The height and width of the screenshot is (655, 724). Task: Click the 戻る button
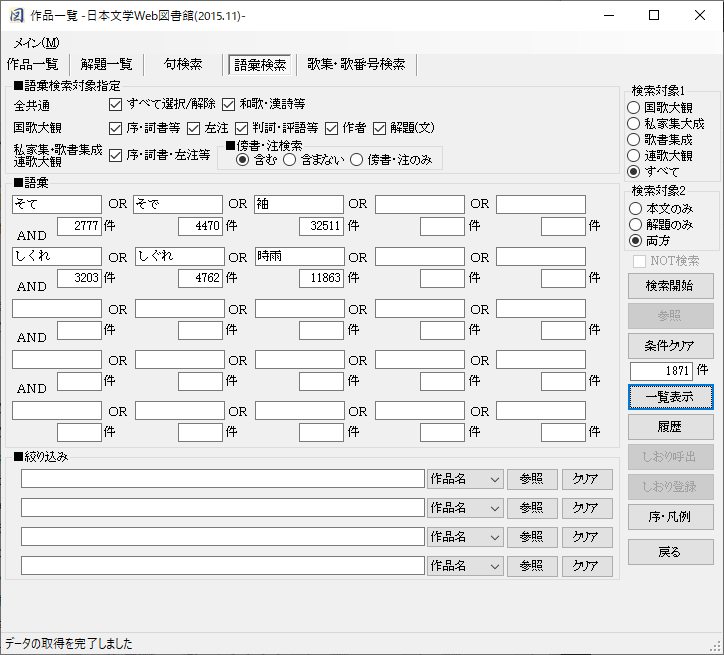(x=670, y=552)
